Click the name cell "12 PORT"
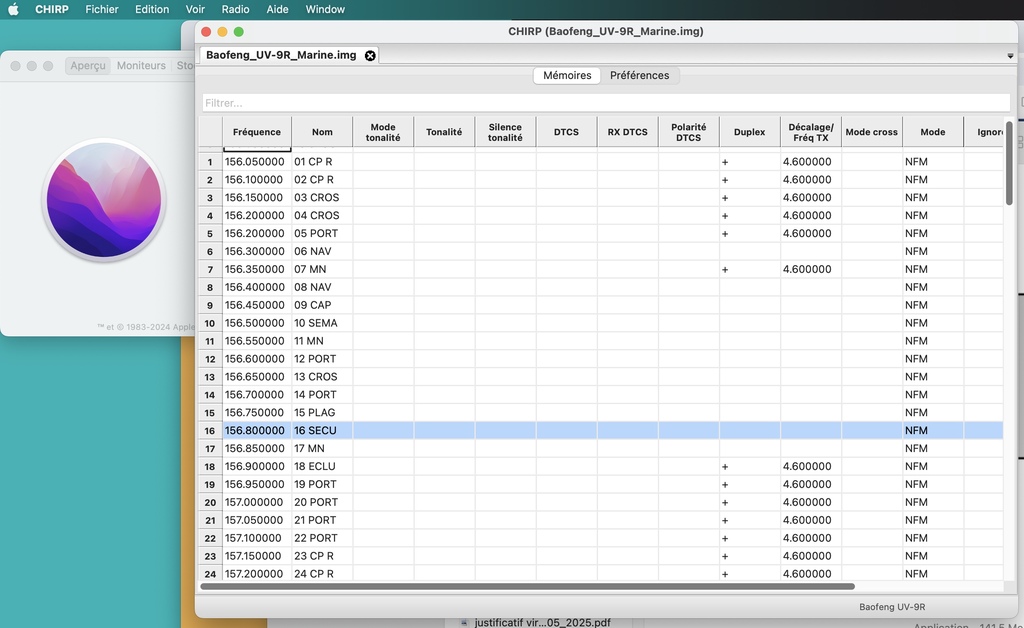Screen dimensions: 1024x628 [322, 359]
